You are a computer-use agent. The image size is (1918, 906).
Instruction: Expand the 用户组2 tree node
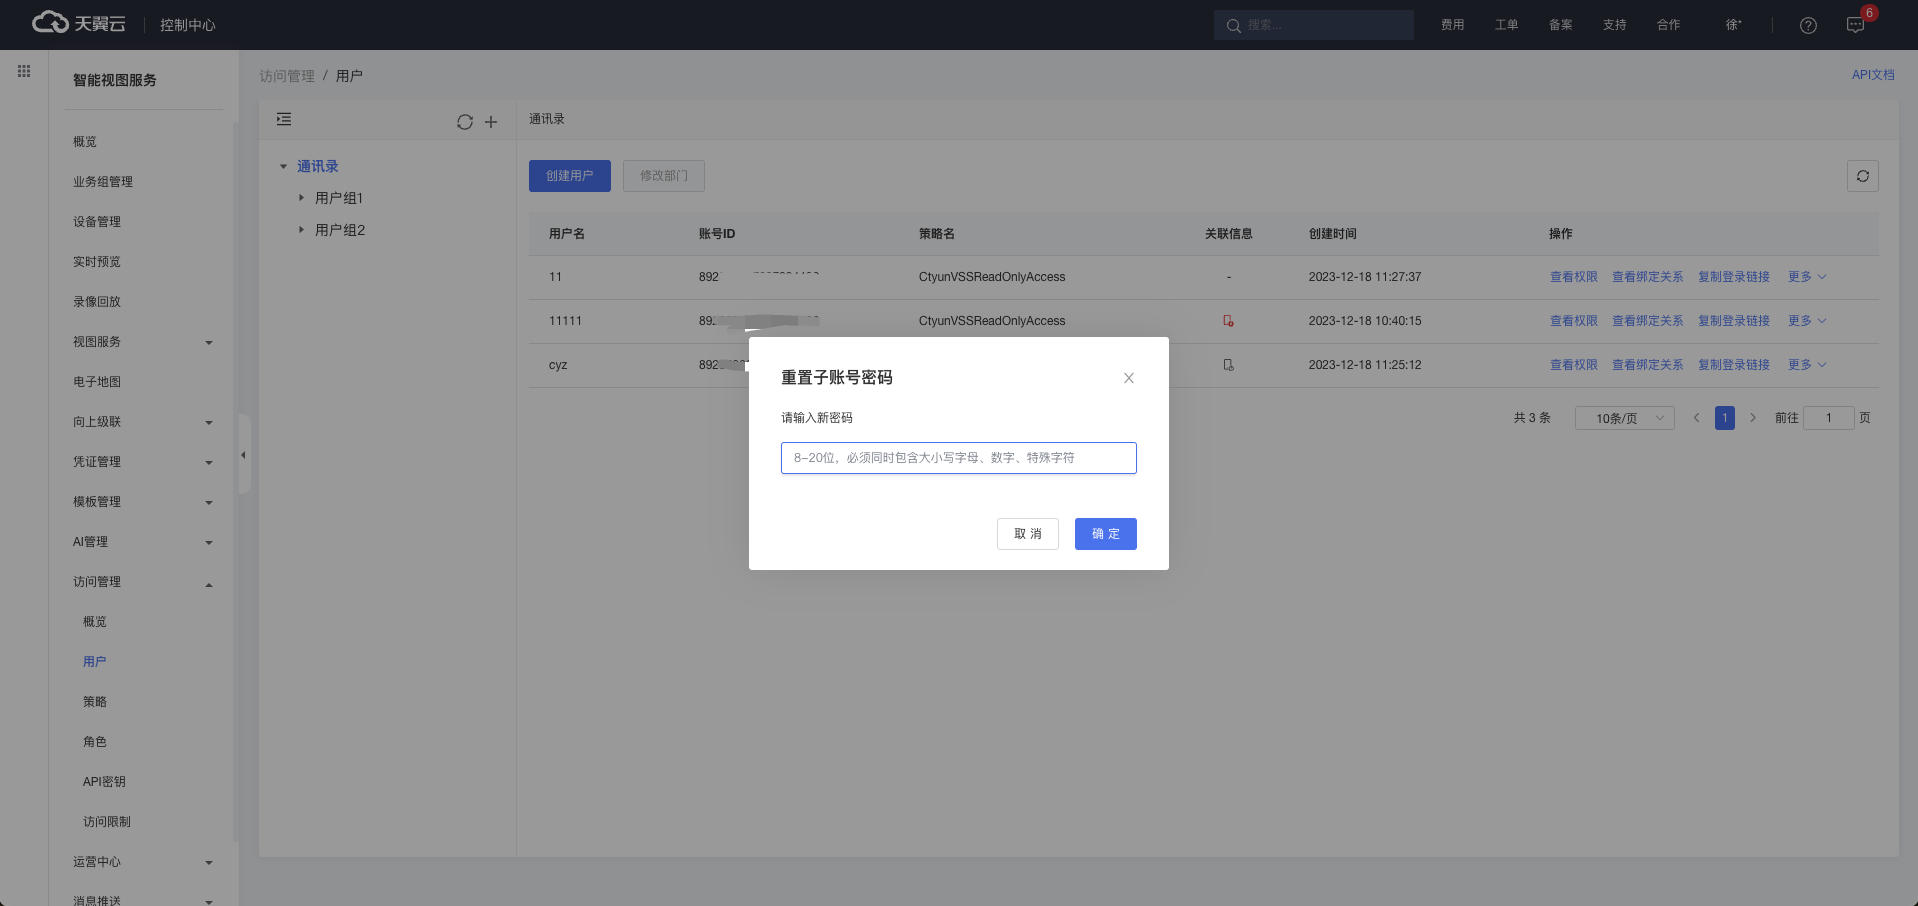point(301,230)
